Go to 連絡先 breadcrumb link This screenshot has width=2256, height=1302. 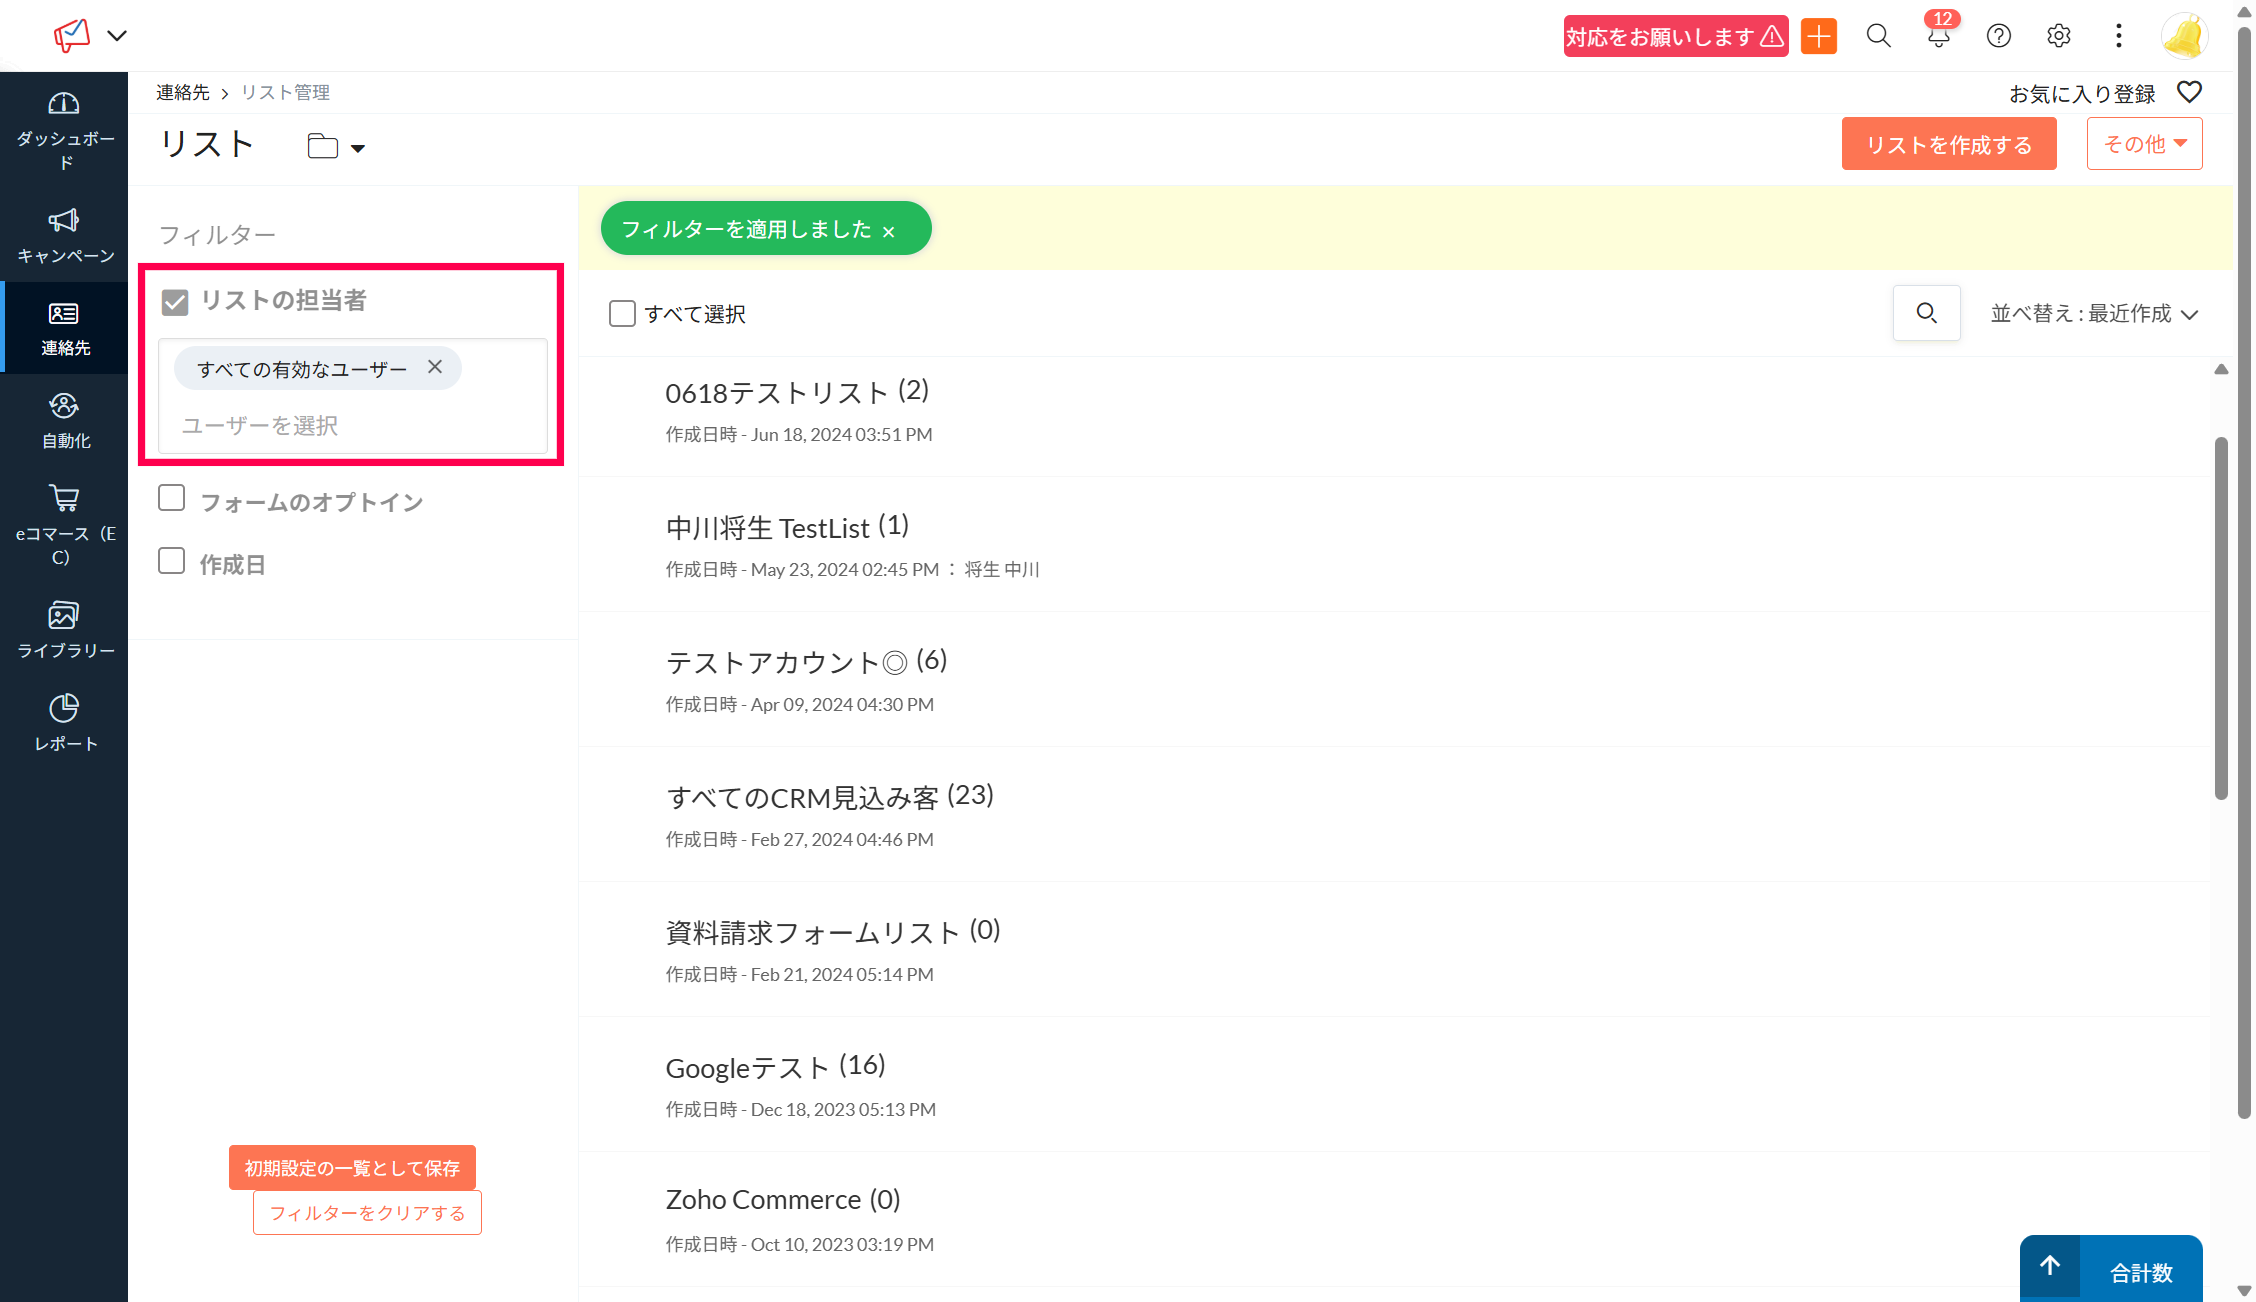[x=183, y=92]
